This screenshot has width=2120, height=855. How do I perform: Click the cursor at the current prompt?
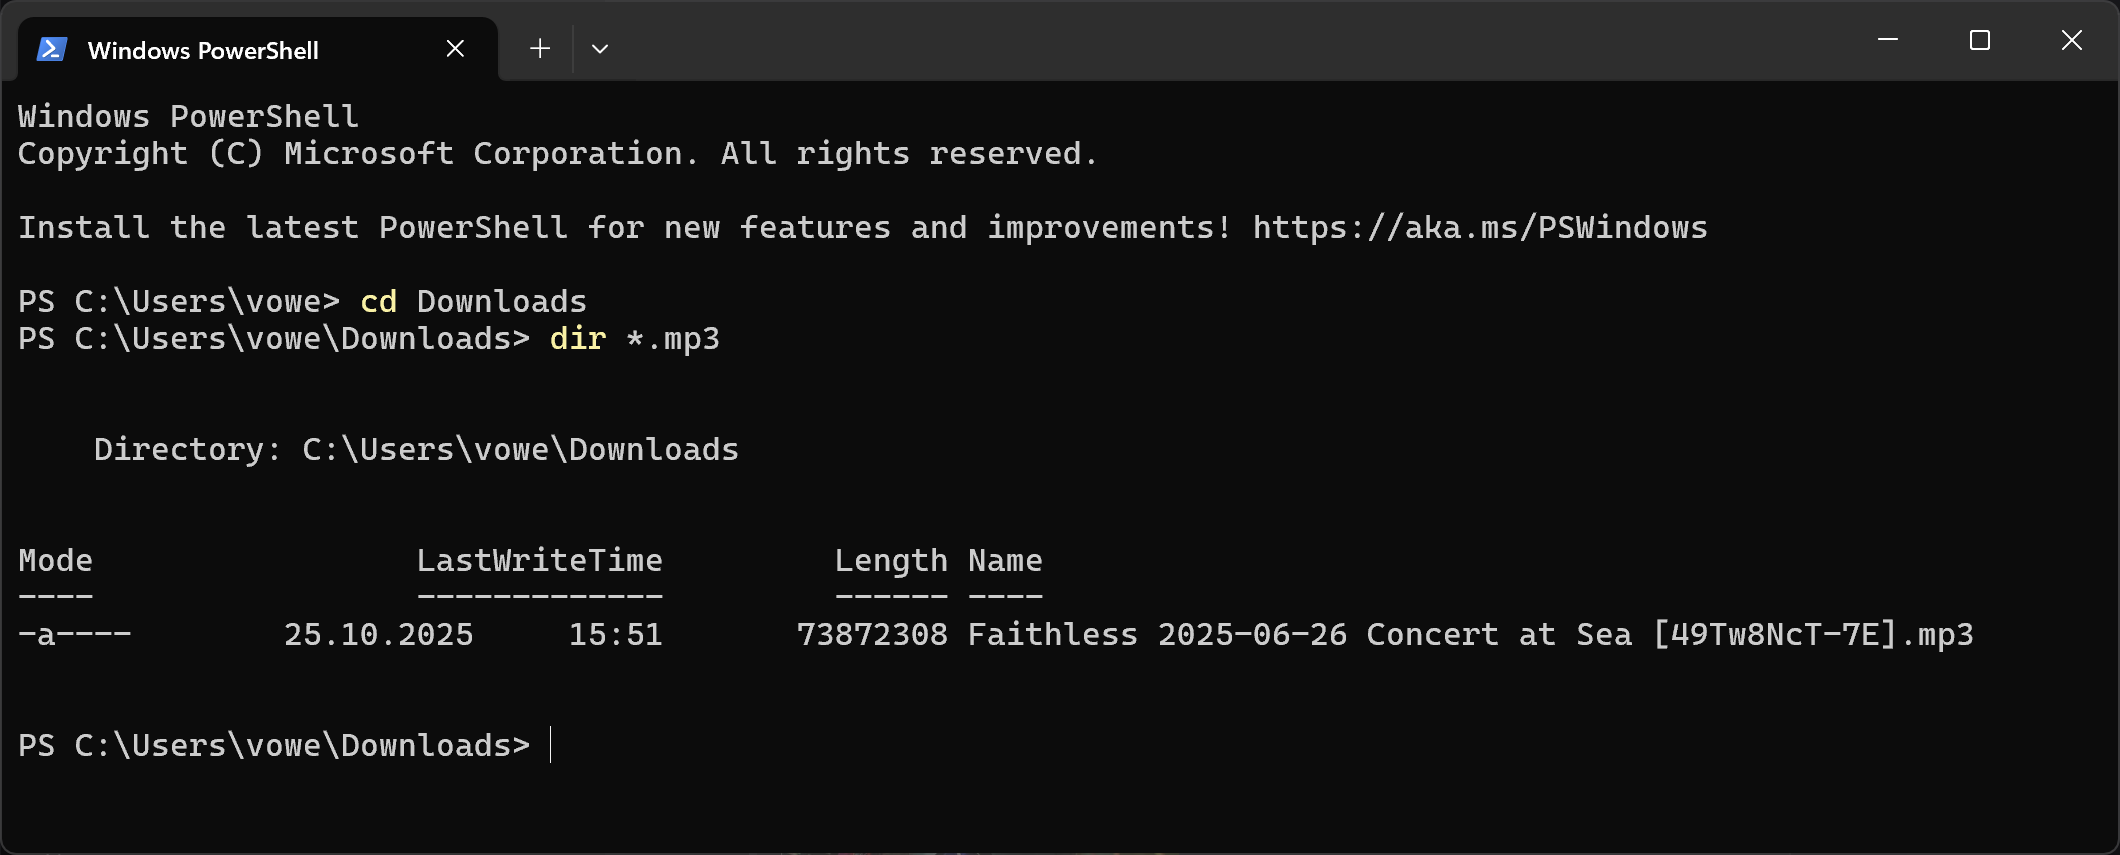pyautogui.click(x=551, y=746)
